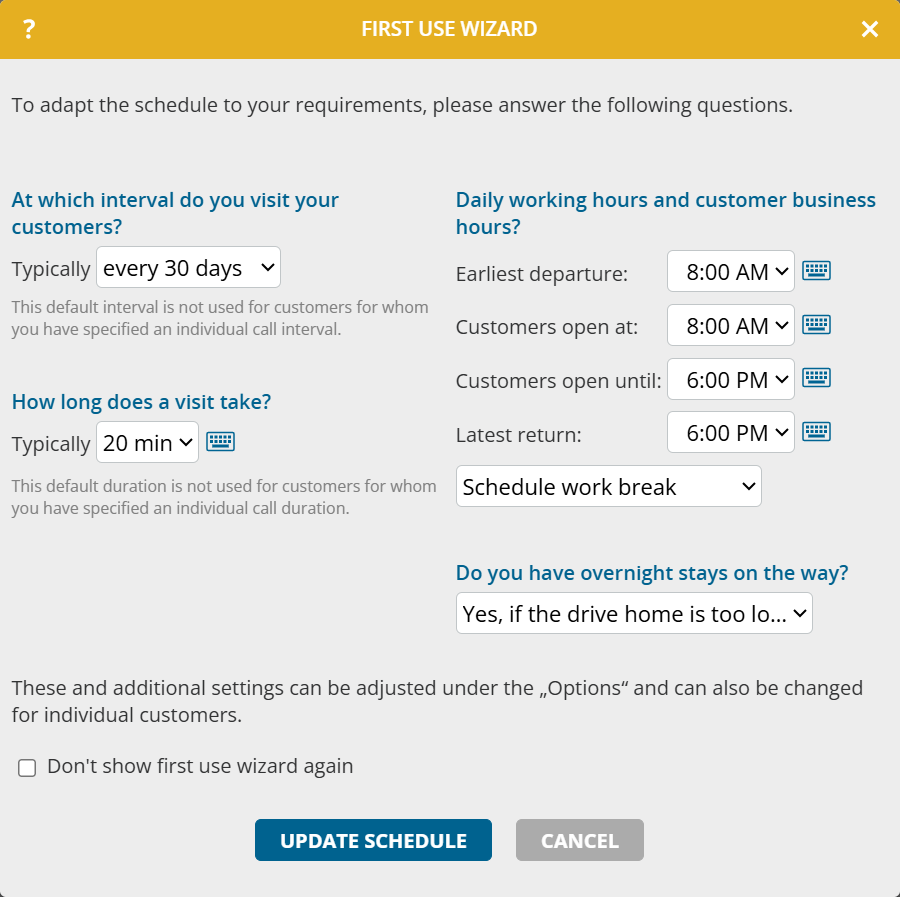
Task: Enable "Don't show first use wizard again"
Action: [x=28, y=768]
